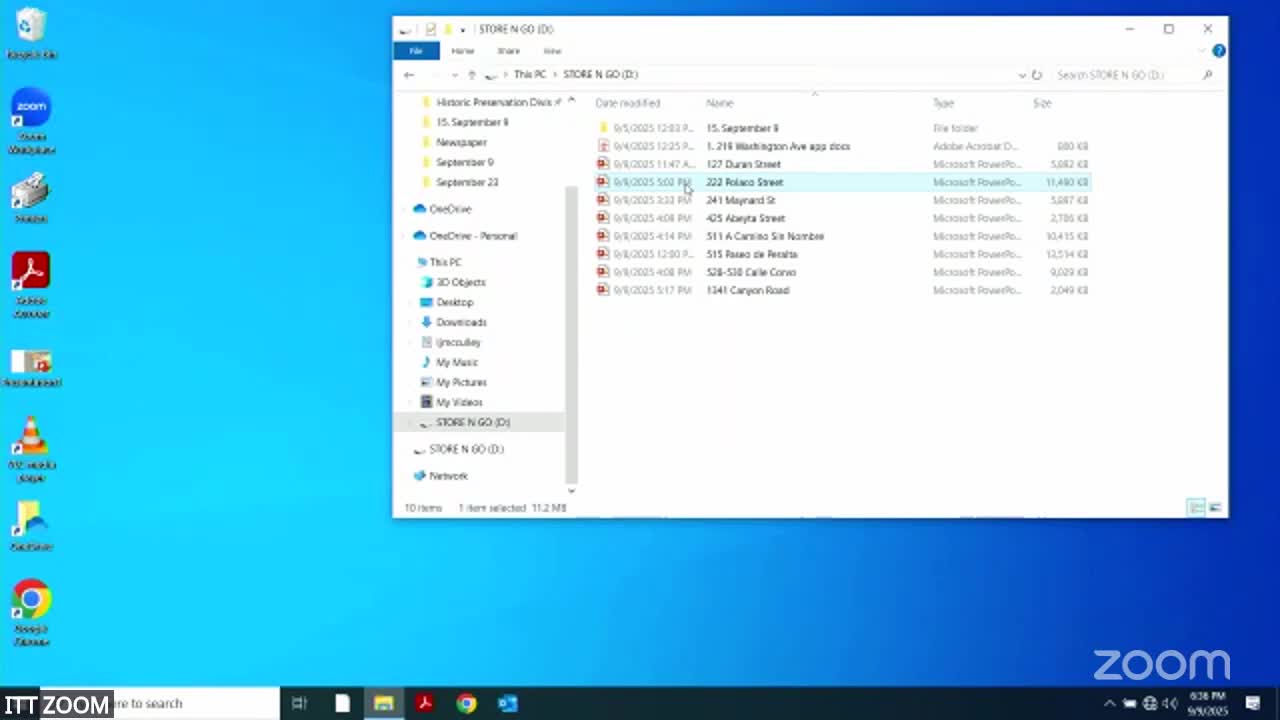Click the Search STORE N GO field

(1125, 75)
